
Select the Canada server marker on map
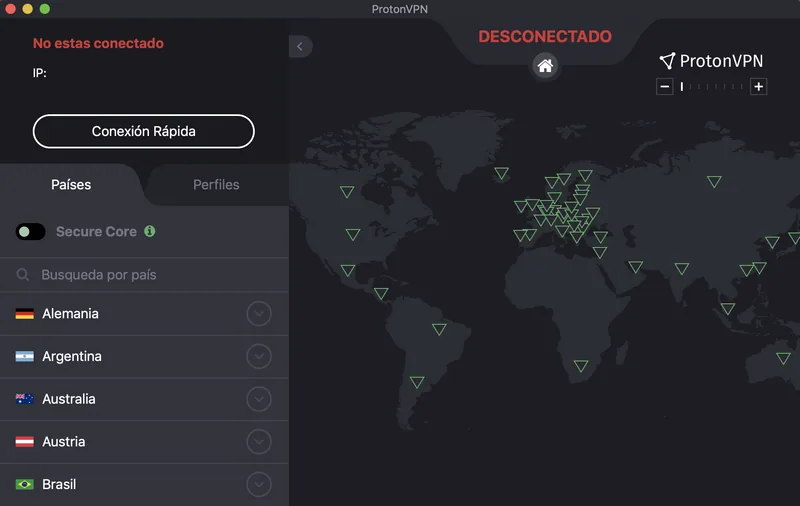(347, 192)
